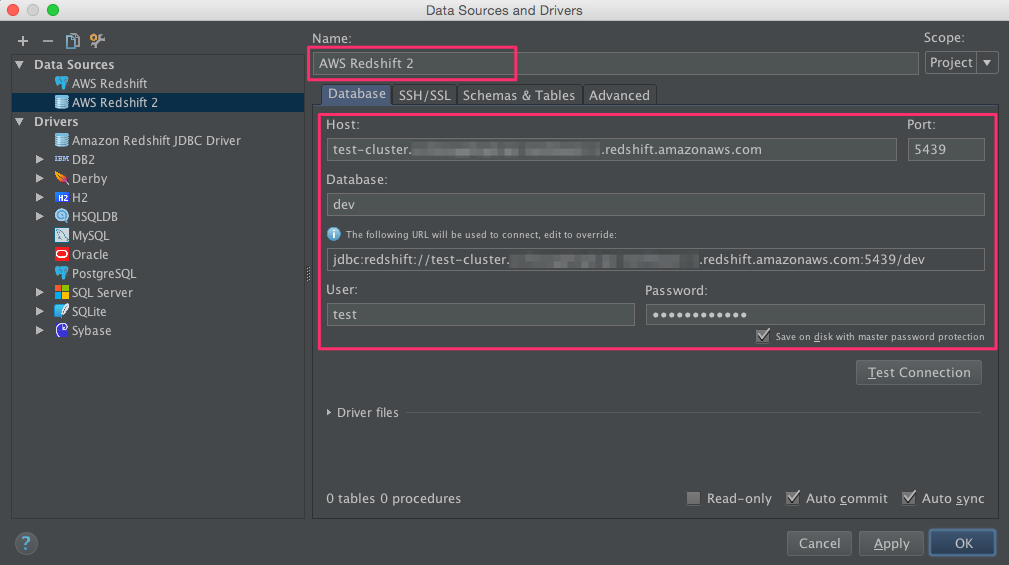Viewport: 1009px width, 565px height.
Task: Open the Scope Project dropdown
Action: click(961, 62)
